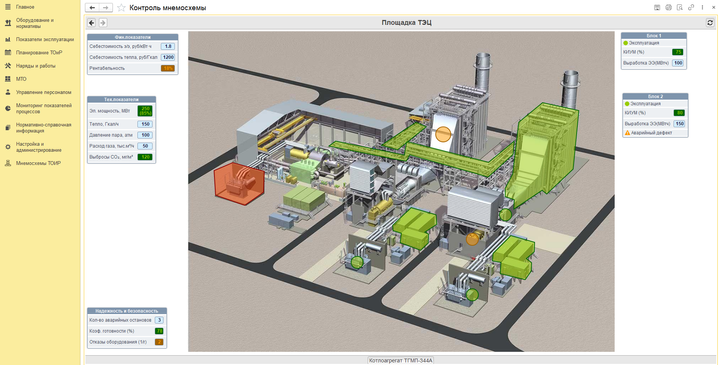Open Наряды и работы tools icon
Image resolution: width=720 pixels, height=365 pixels.
point(8,66)
